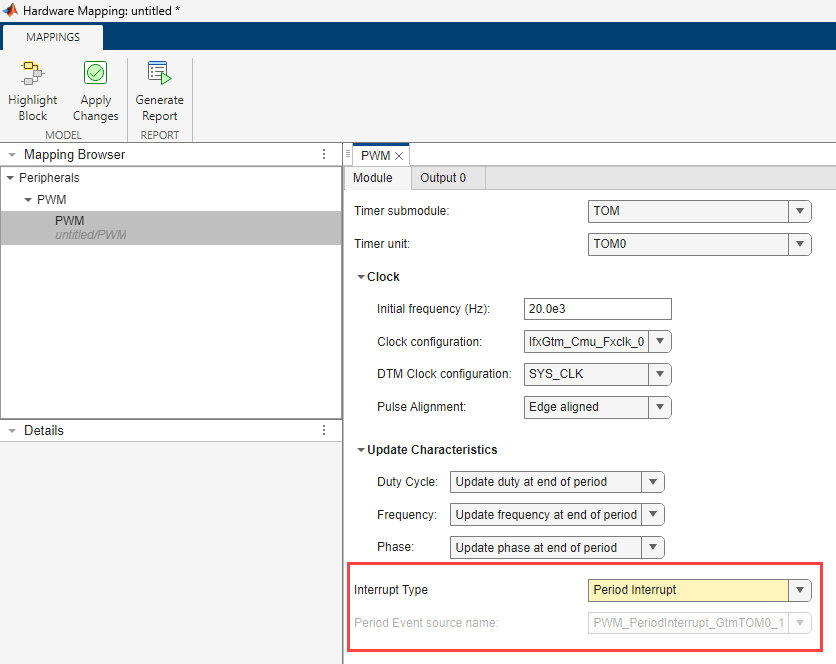This screenshot has width=836, height=664.
Task: Select the MAPPINGS ribbon tab
Action: pyautogui.click(x=52, y=37)
